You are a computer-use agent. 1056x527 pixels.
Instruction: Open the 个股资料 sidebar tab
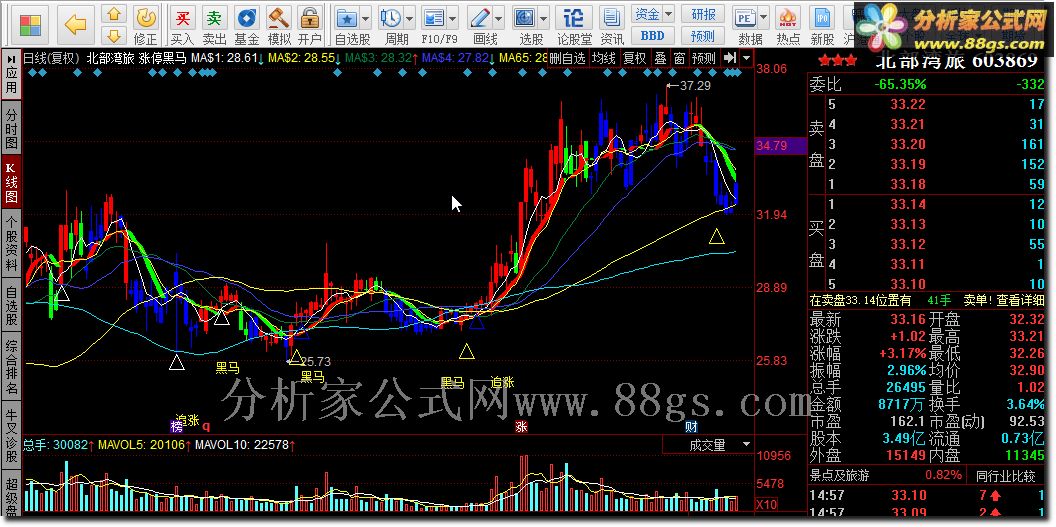point(11,244)
